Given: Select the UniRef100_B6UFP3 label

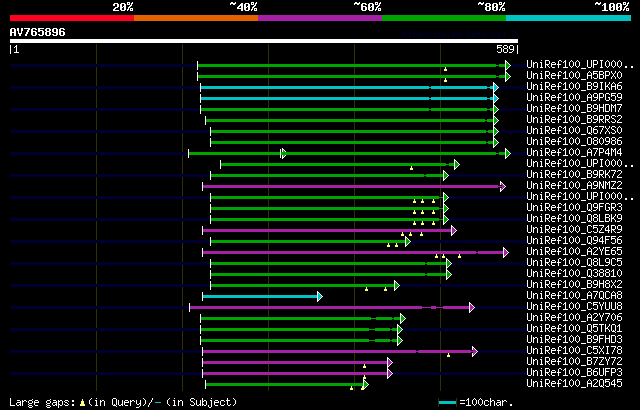Looking at the screenshot, I should coord(574,373).
